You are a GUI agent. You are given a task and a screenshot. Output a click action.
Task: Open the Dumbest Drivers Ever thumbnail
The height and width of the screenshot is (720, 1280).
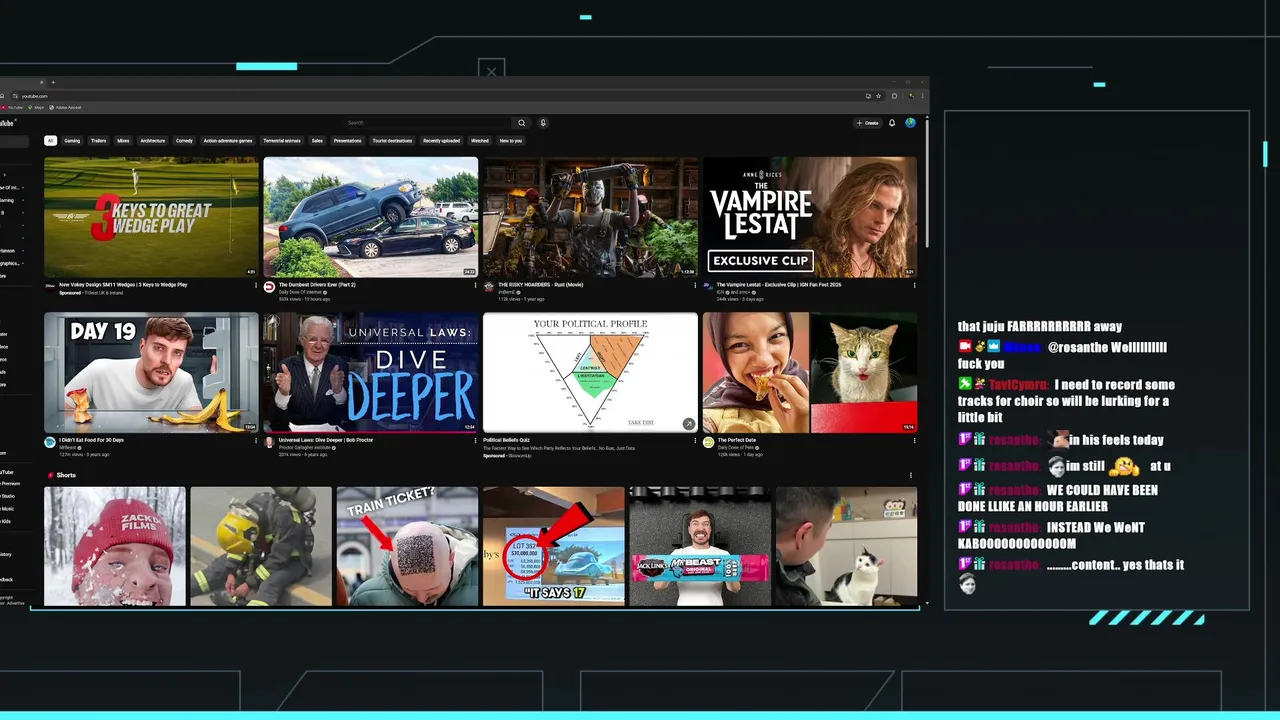371,217
